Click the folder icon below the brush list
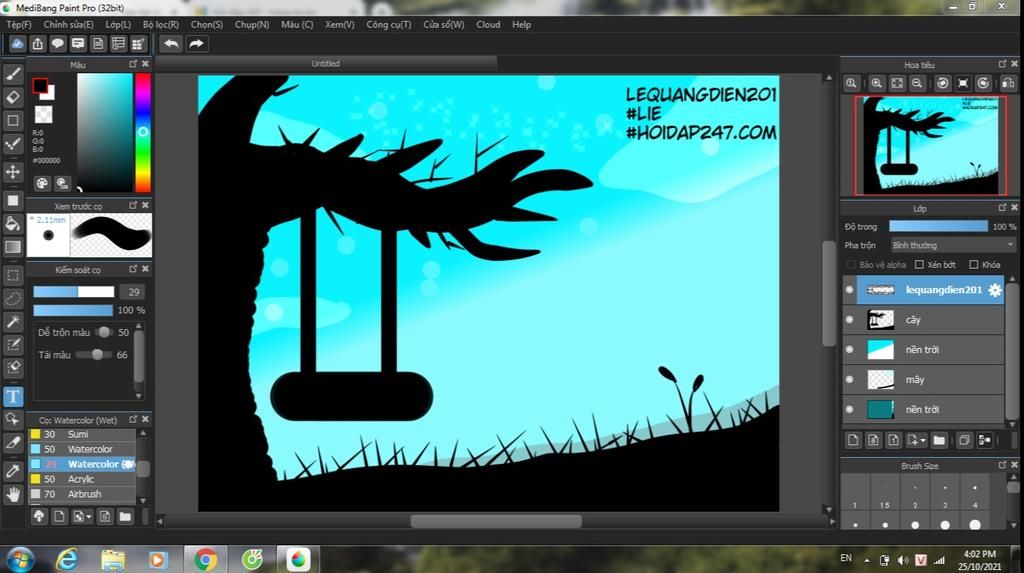Viewport: 1024px width, 573px height. click(125, 517)
